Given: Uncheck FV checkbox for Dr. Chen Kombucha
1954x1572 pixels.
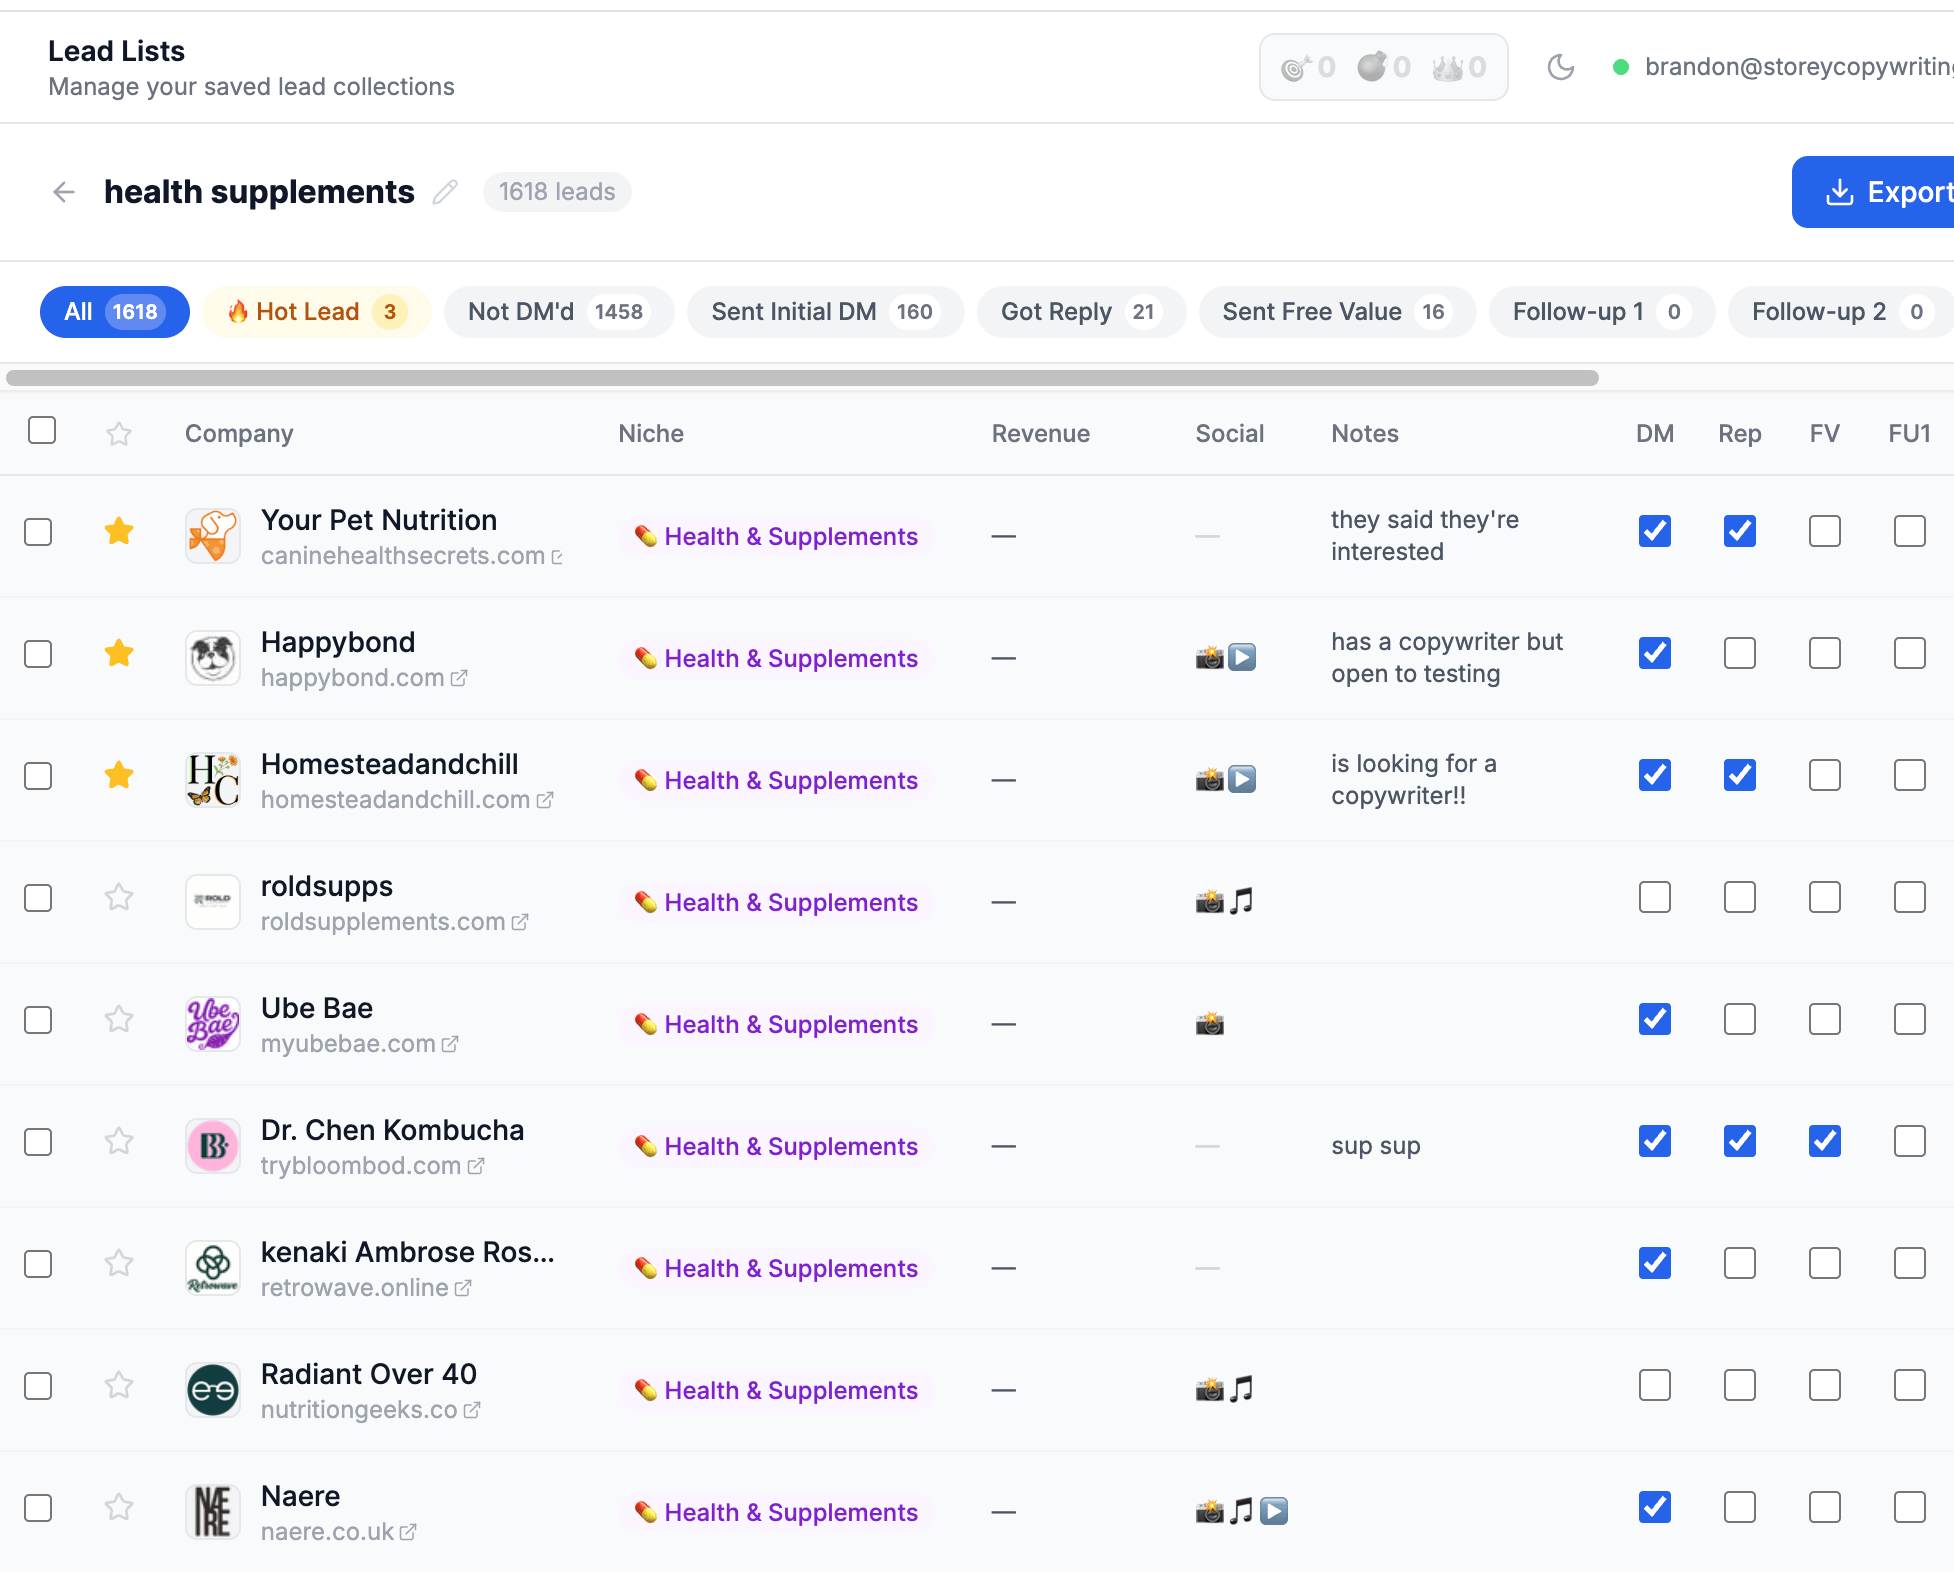Looking at the screenshot, I should tap(1824, 1141).
